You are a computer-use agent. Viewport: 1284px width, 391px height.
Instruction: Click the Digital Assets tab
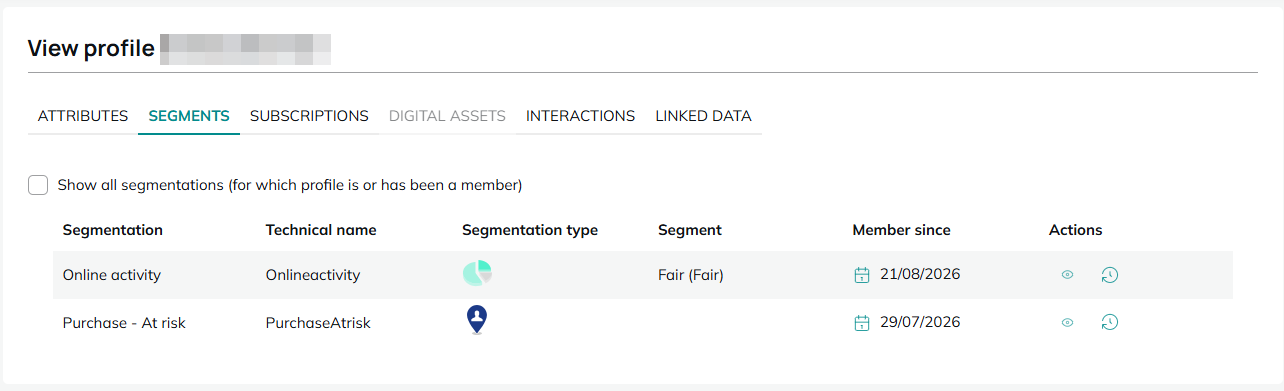[x=447, y=116]
